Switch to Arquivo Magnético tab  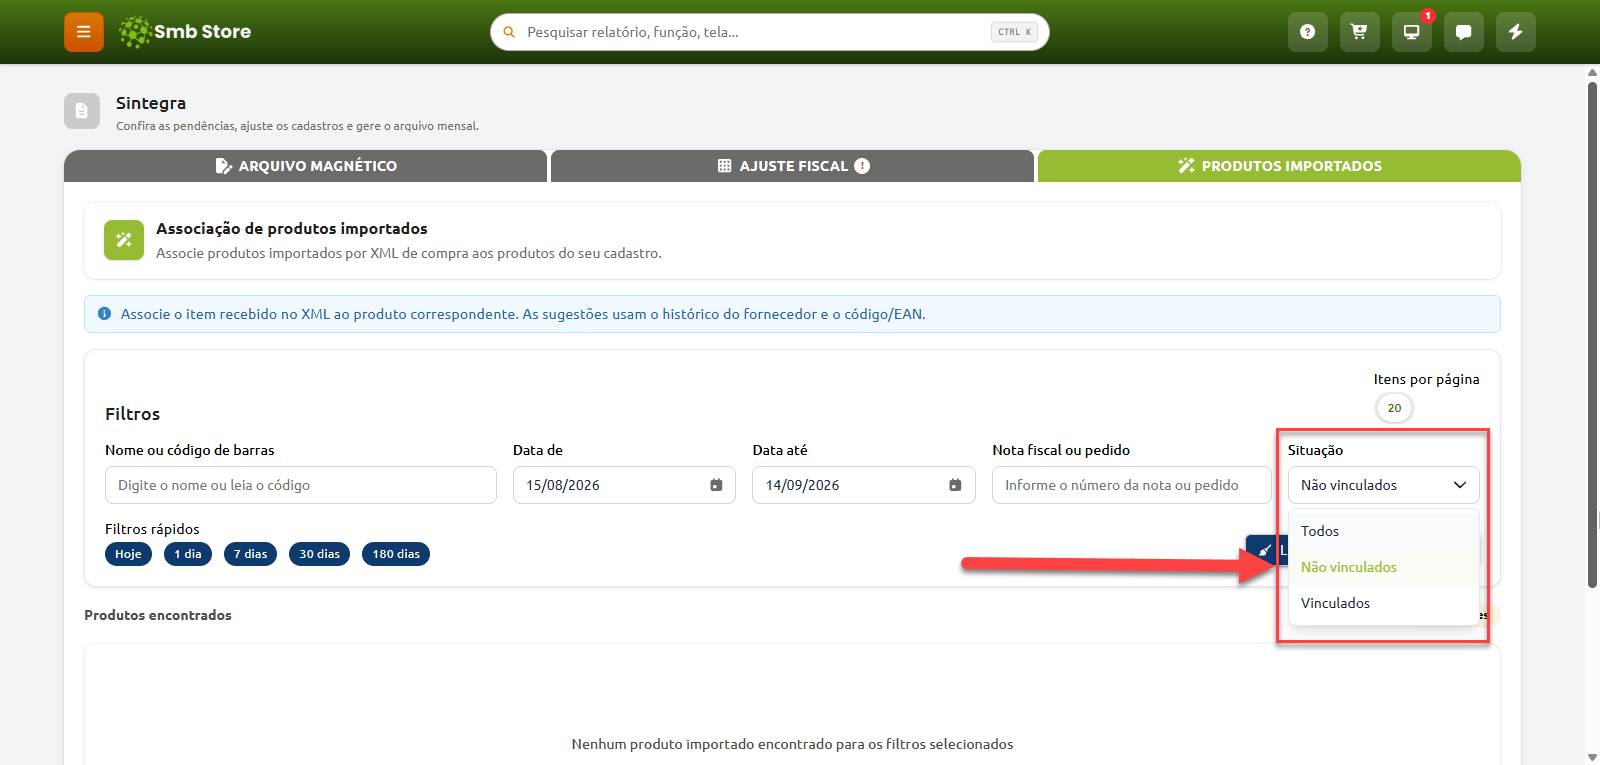[x=305, y=166]
